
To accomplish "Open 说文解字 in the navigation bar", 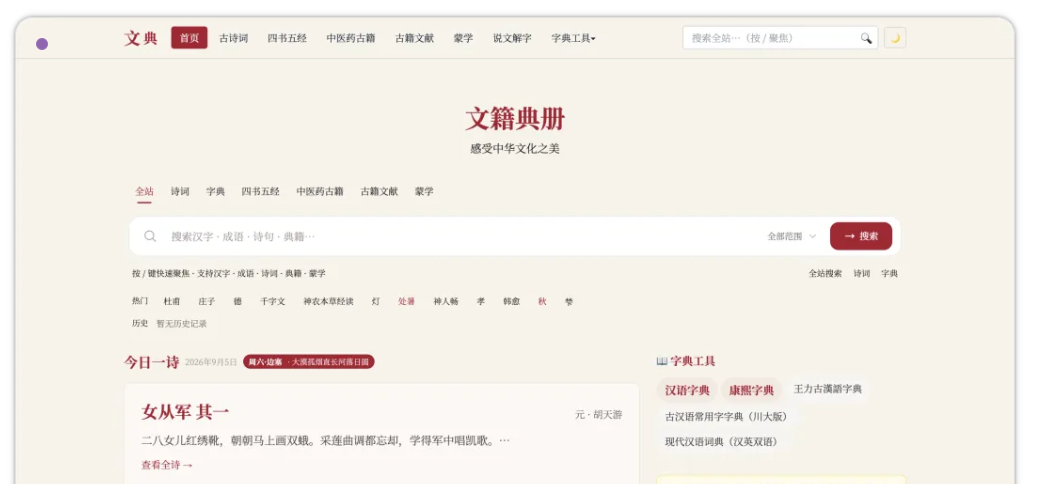I will click(512, 38).
